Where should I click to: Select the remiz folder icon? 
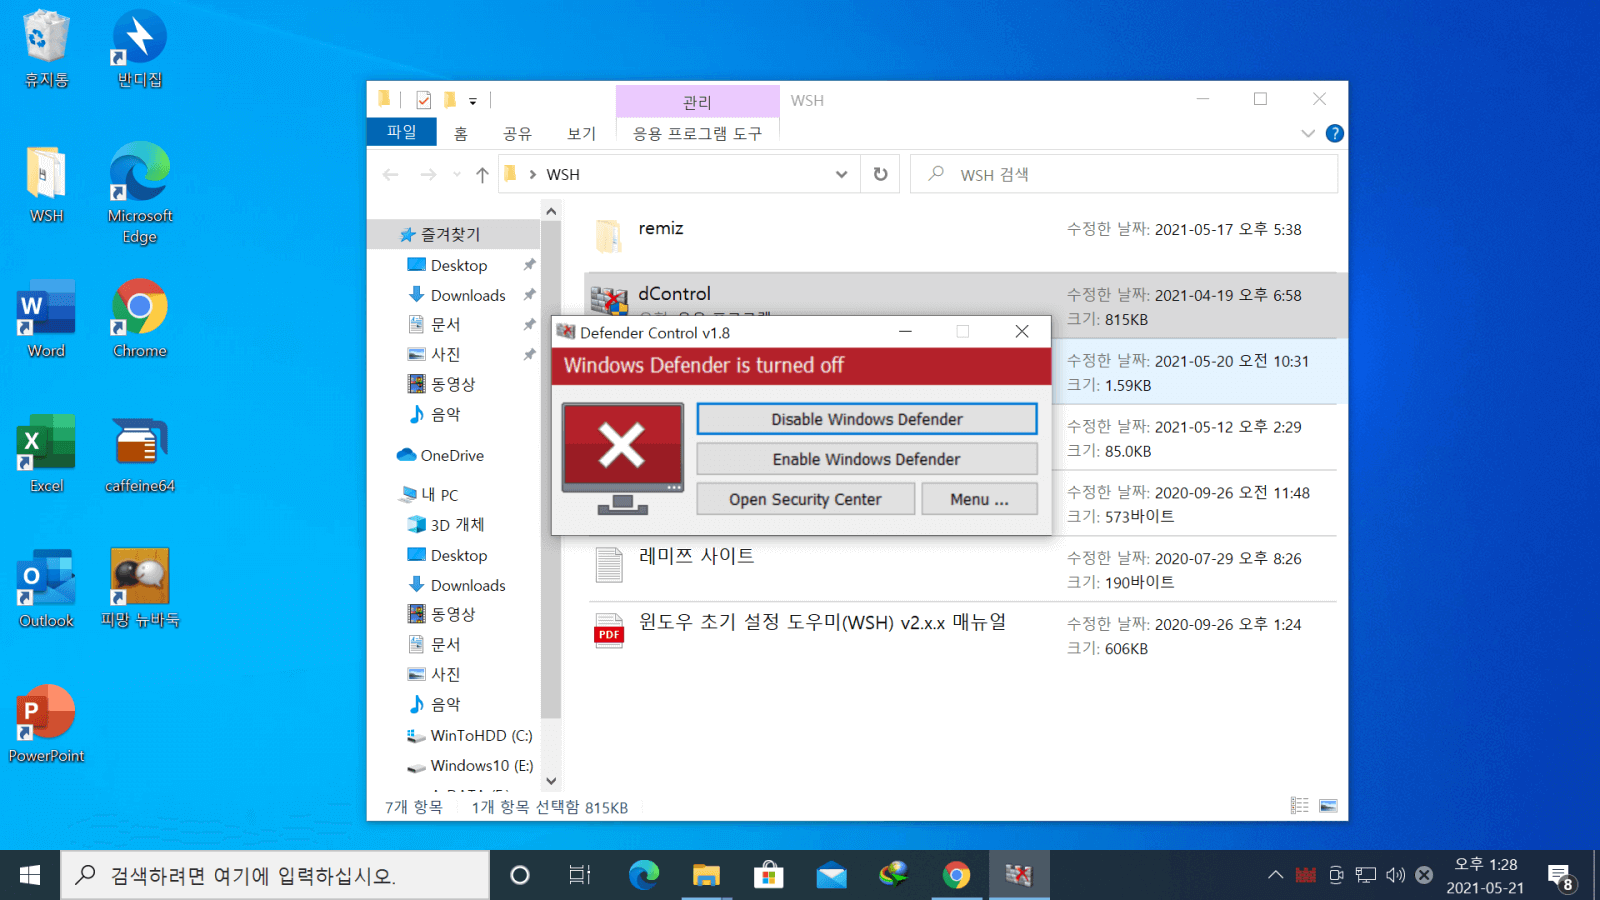click(x=609, y=237)
